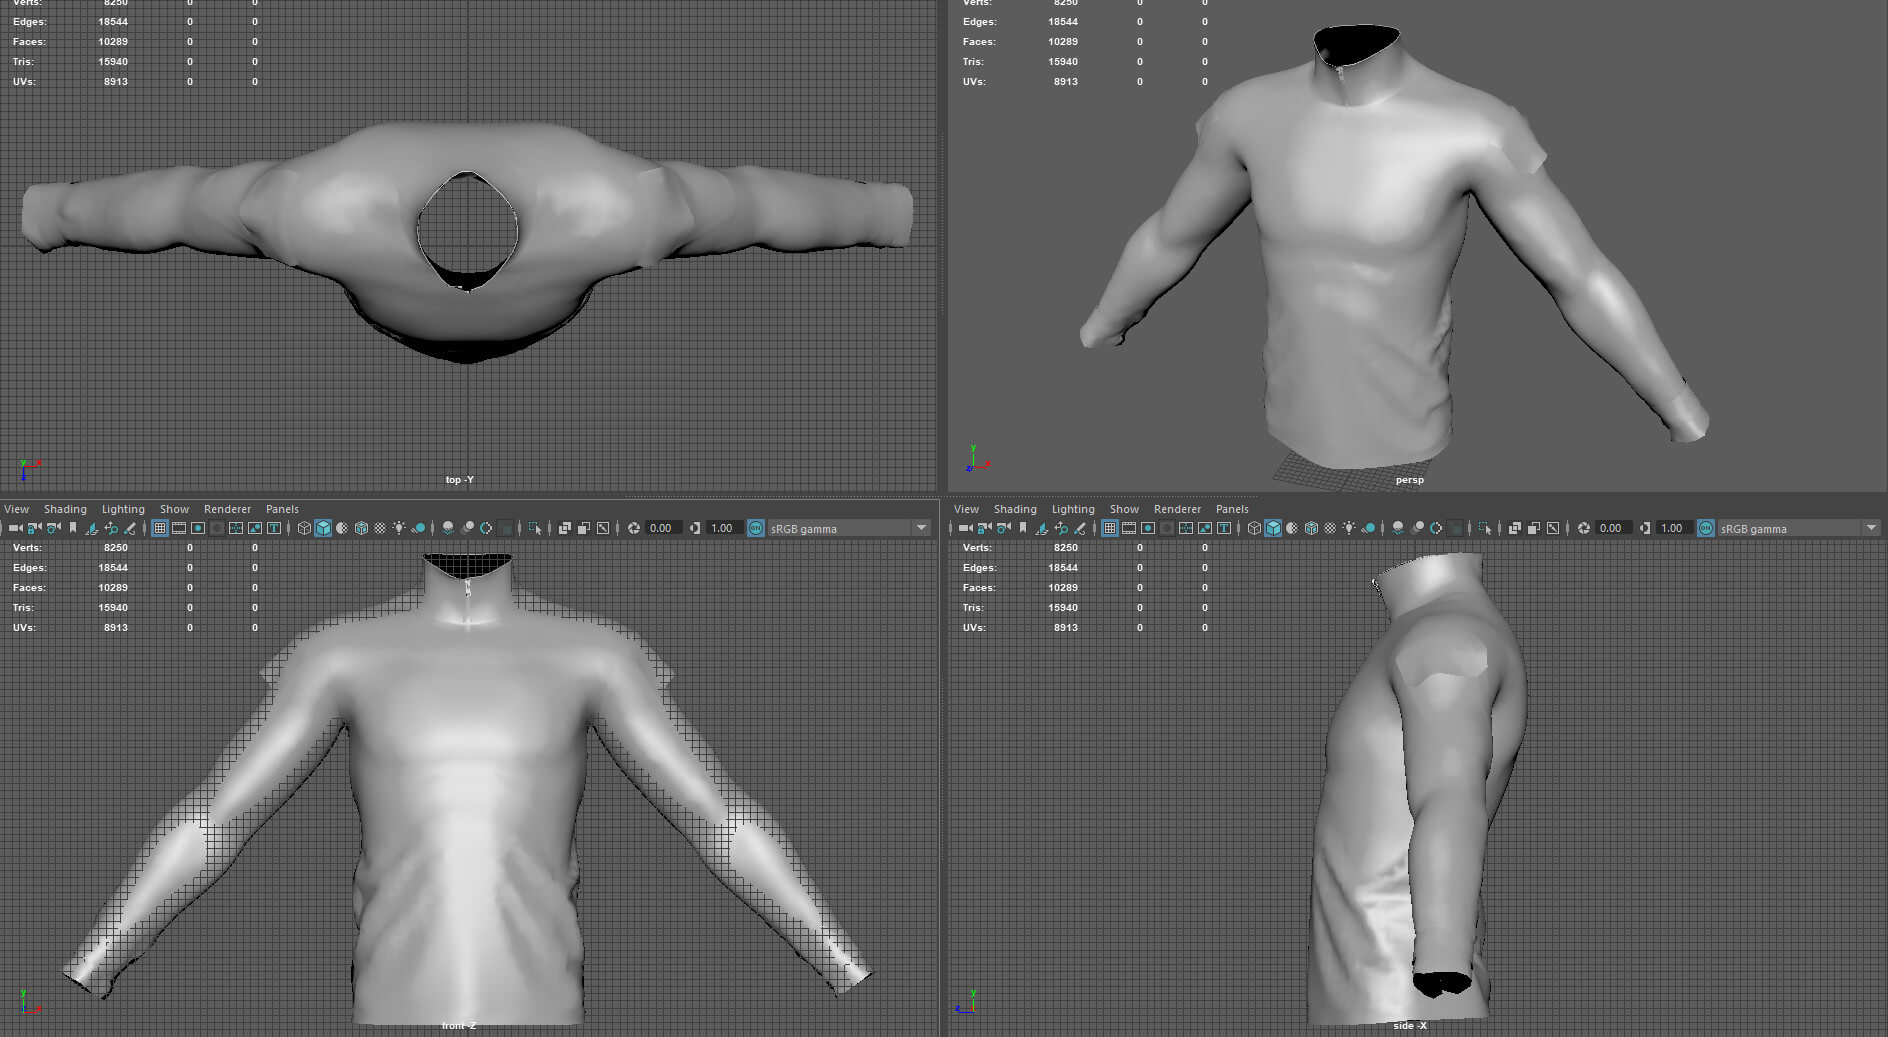Toggle view transform button beside side view sRGB gamma
The image size is (1888, 1037).
pyautogui.click(x=1706, y=528)
